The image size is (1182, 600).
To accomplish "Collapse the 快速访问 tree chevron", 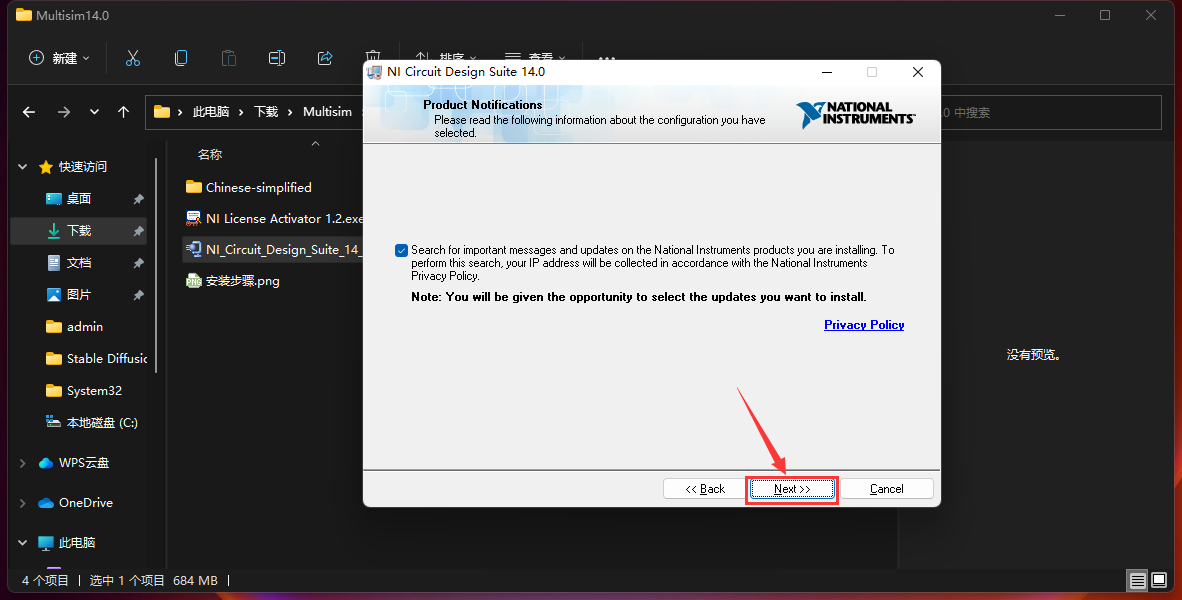I will pos(23,167).
